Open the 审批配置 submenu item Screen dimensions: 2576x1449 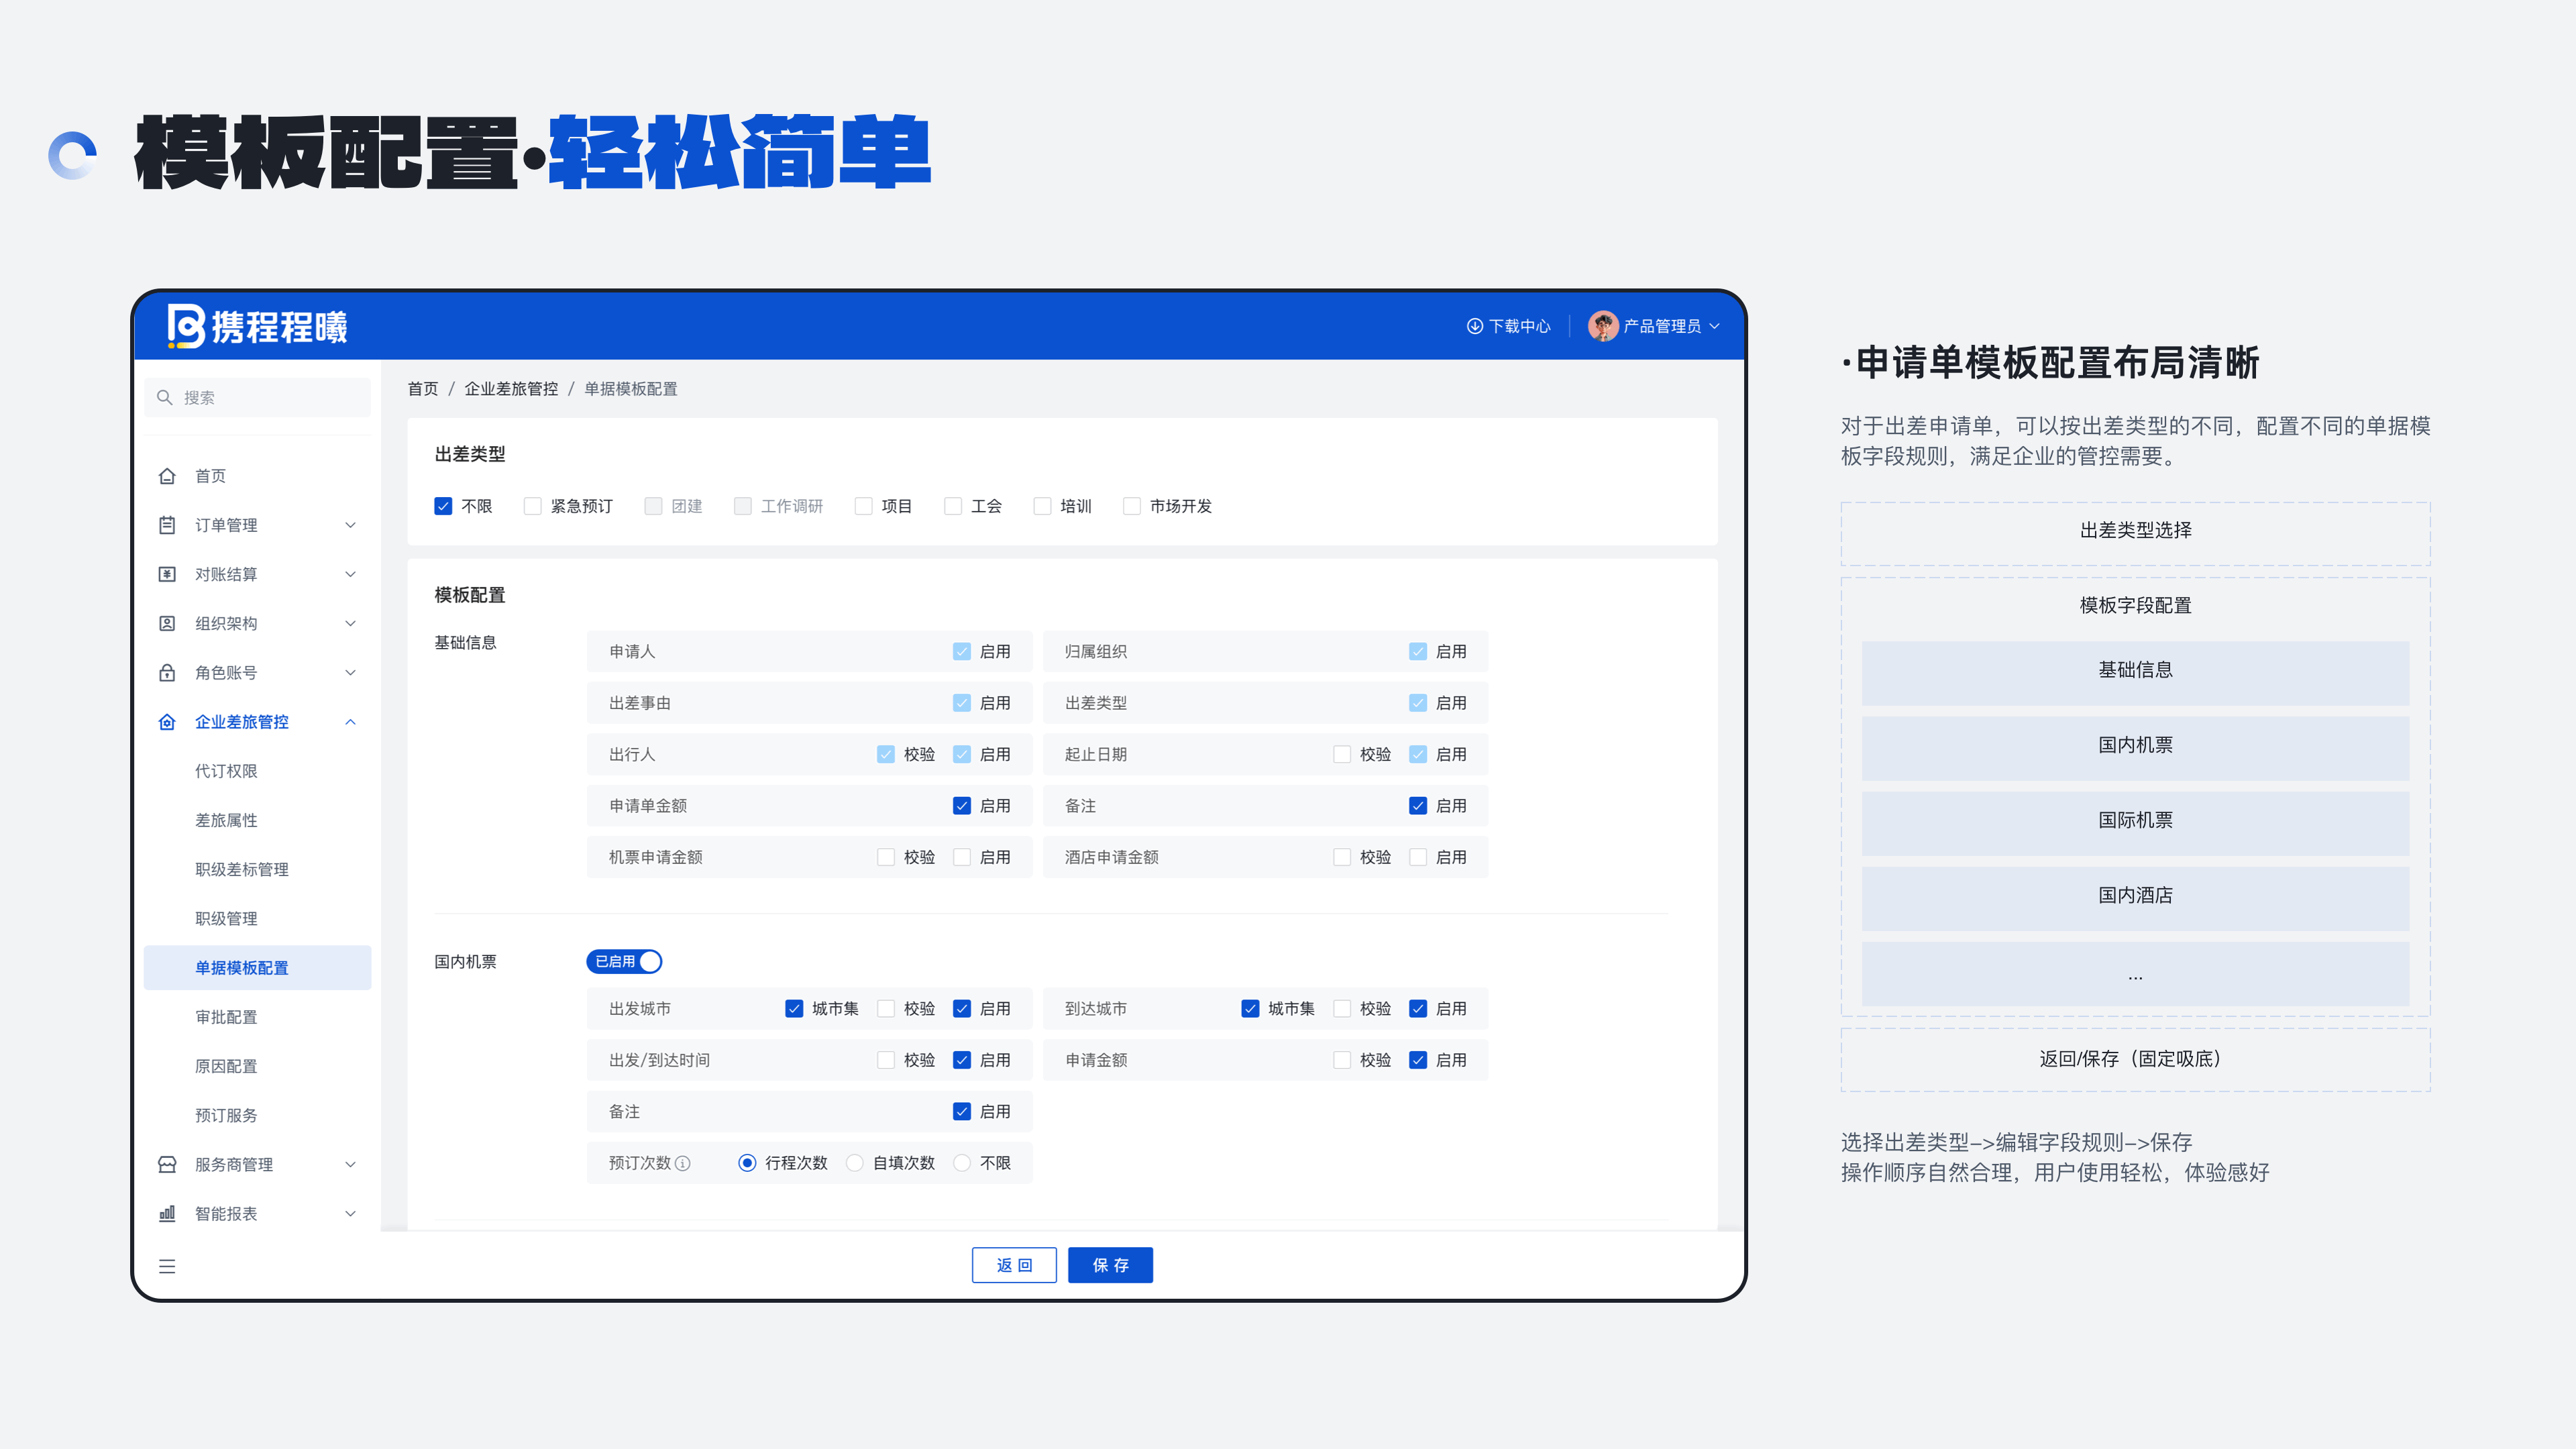(x=226, y=1017)
